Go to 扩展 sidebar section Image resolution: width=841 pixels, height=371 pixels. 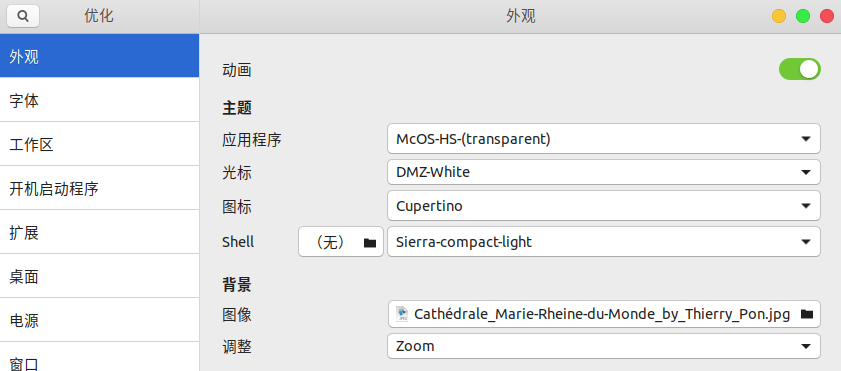99,232
